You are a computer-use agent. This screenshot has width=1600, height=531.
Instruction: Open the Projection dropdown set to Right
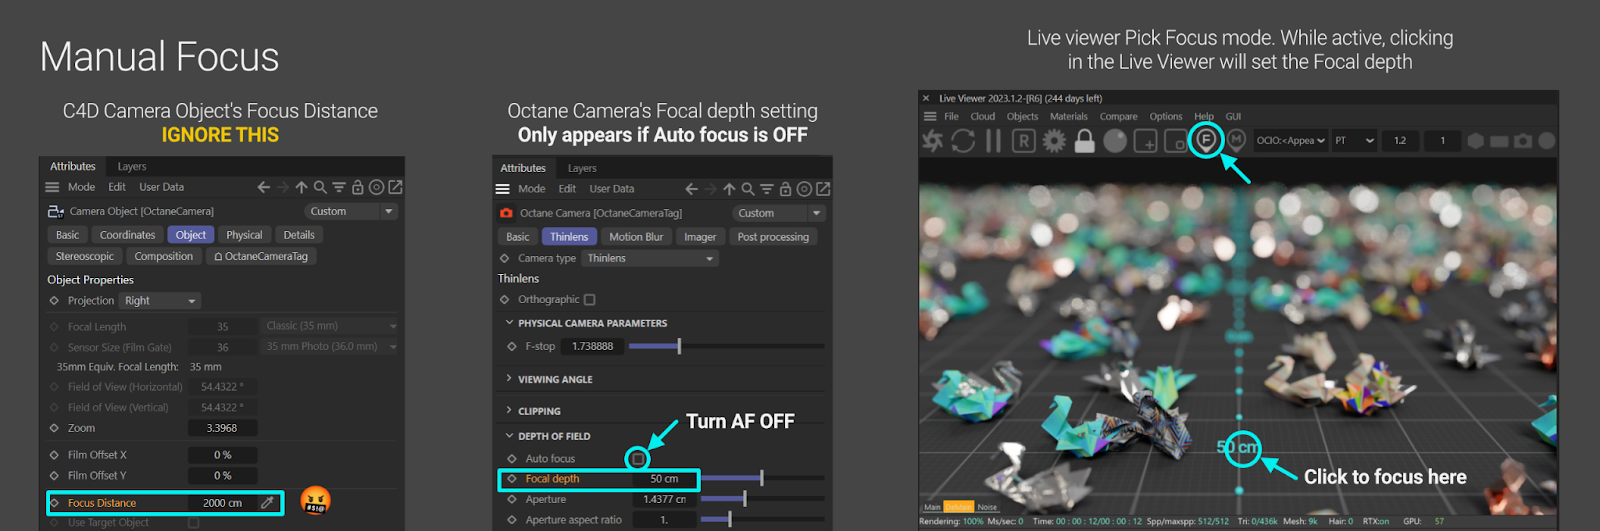(160, 301)
